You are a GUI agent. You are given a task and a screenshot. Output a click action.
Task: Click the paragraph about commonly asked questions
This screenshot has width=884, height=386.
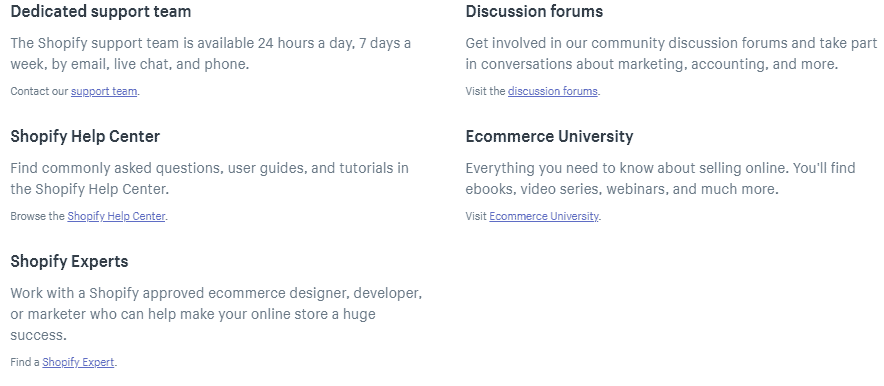point(210,179)
